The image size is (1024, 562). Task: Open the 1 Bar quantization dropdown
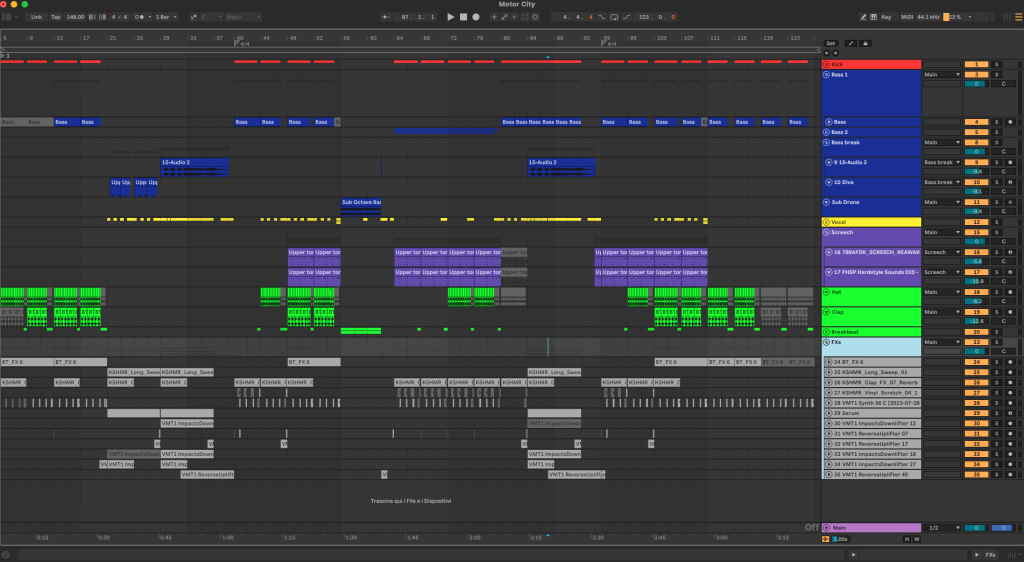coord(165,17)
